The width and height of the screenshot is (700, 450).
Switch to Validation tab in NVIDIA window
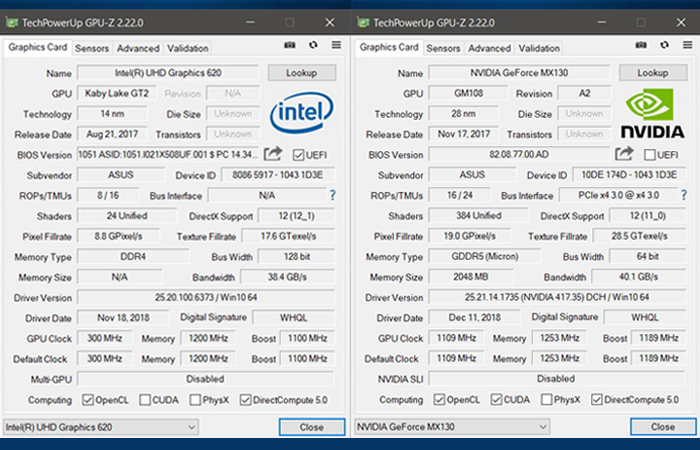click(539, 48)
